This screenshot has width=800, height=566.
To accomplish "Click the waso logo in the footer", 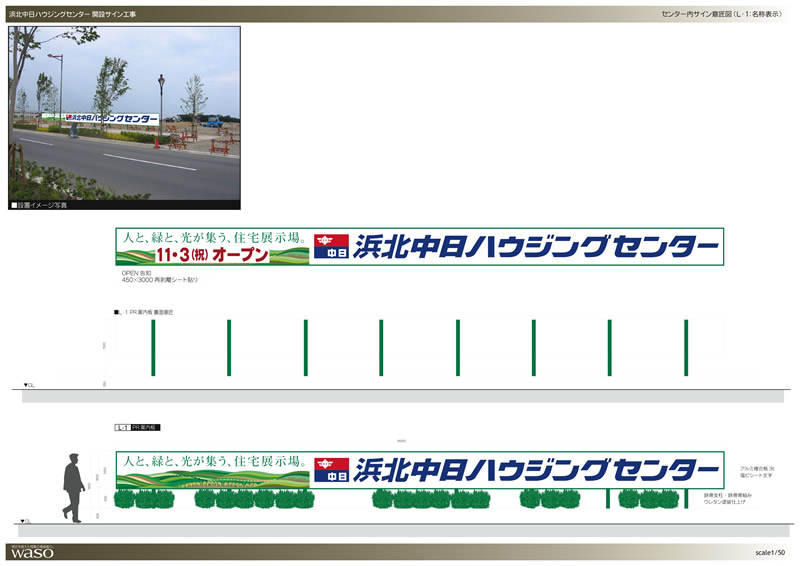I will [x=32, y=553].
